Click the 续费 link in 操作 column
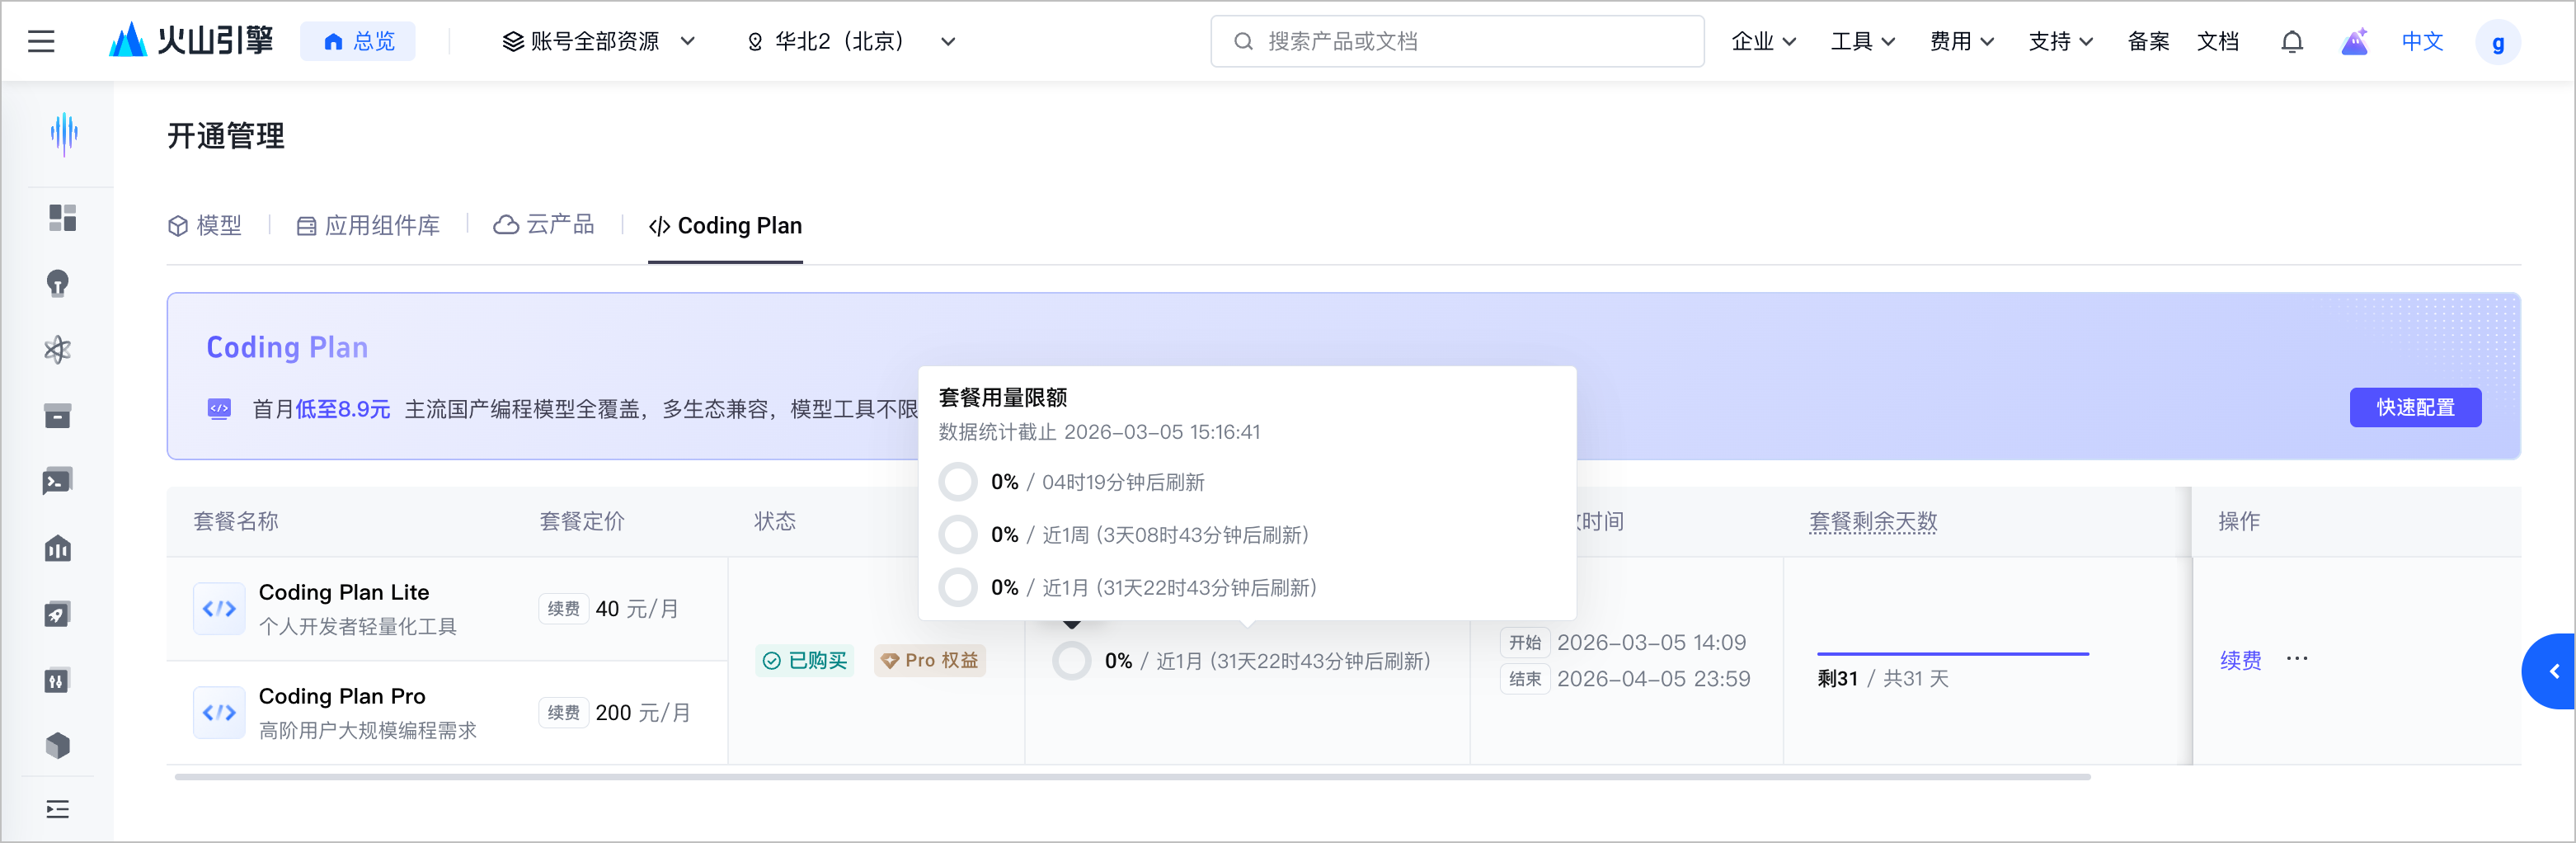The height and width of the screenshot is (843, 2576). pos(2240,660)
